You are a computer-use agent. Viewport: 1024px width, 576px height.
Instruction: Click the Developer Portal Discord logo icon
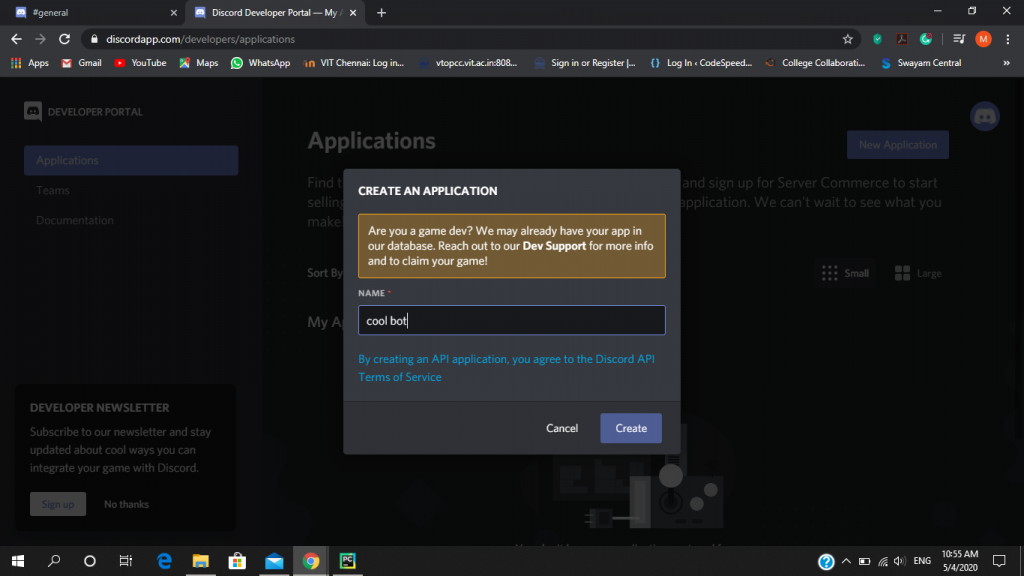click(33, 111)
